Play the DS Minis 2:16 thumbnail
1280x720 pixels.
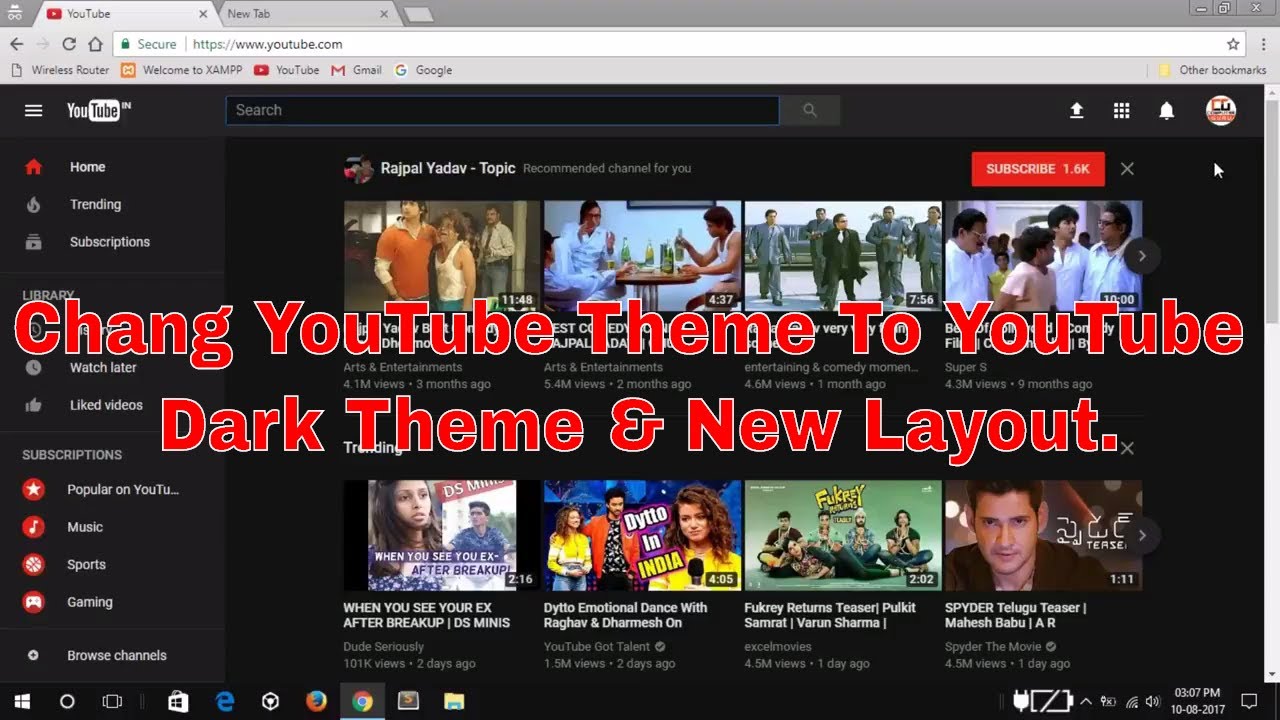tap(442, 535)
